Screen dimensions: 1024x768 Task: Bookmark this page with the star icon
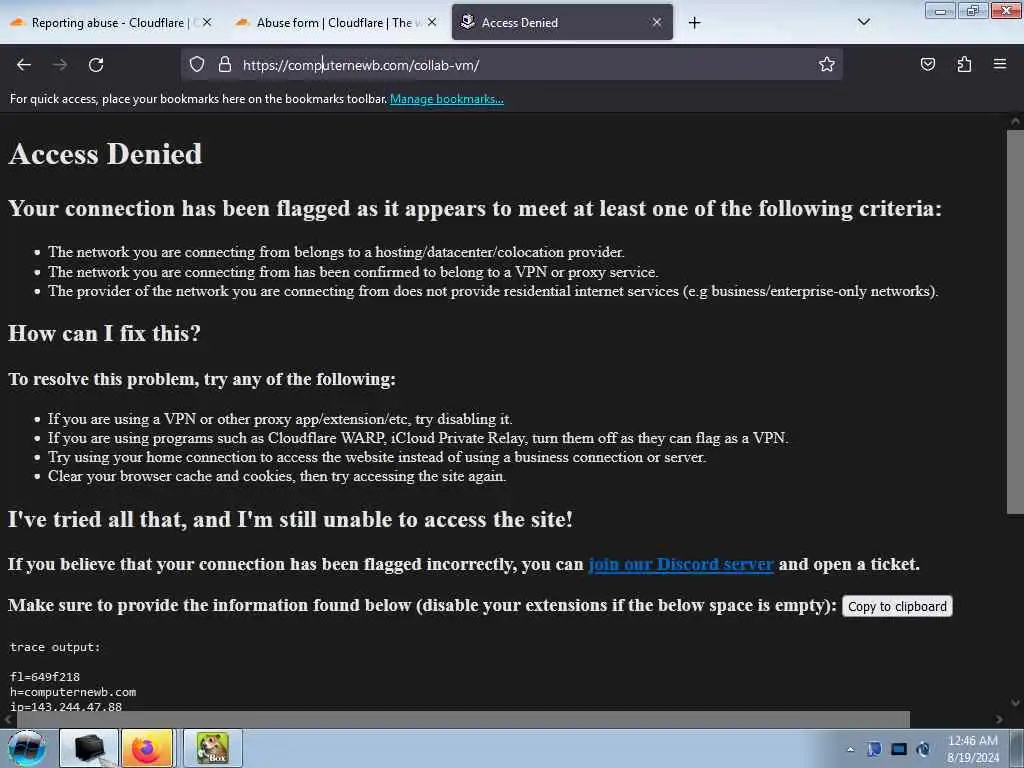[827, 64]
